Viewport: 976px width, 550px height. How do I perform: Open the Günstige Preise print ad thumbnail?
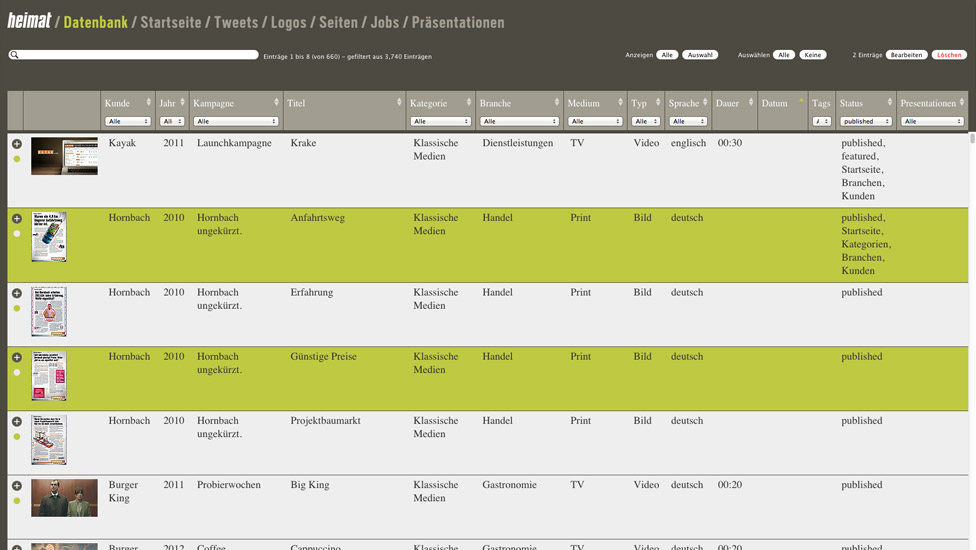[49, 376]
